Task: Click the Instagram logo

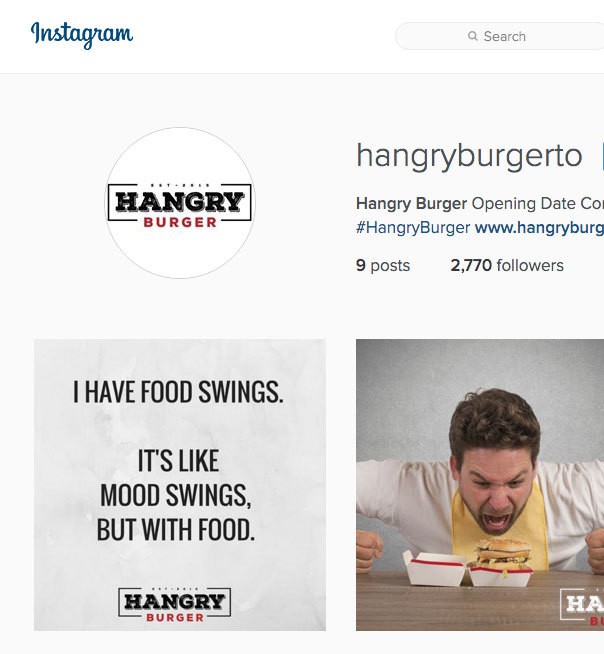Action: (82, 35)
